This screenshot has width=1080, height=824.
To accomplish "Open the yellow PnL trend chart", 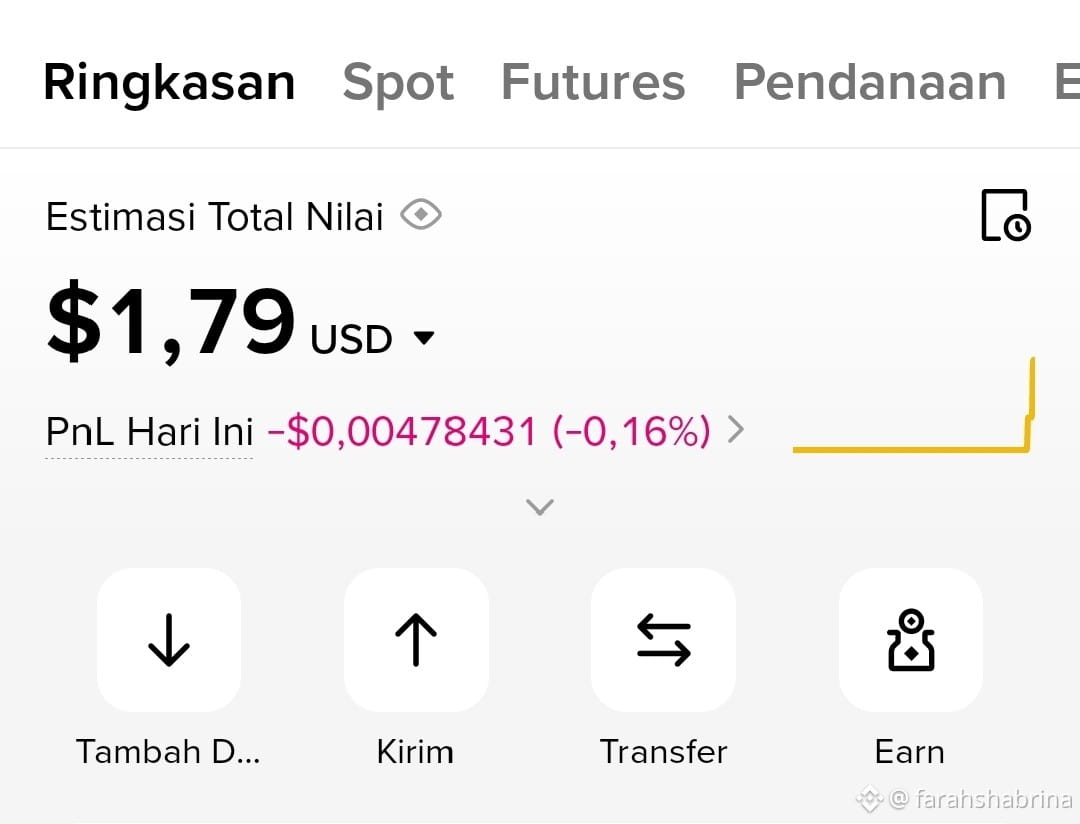I will coord(913,405).
